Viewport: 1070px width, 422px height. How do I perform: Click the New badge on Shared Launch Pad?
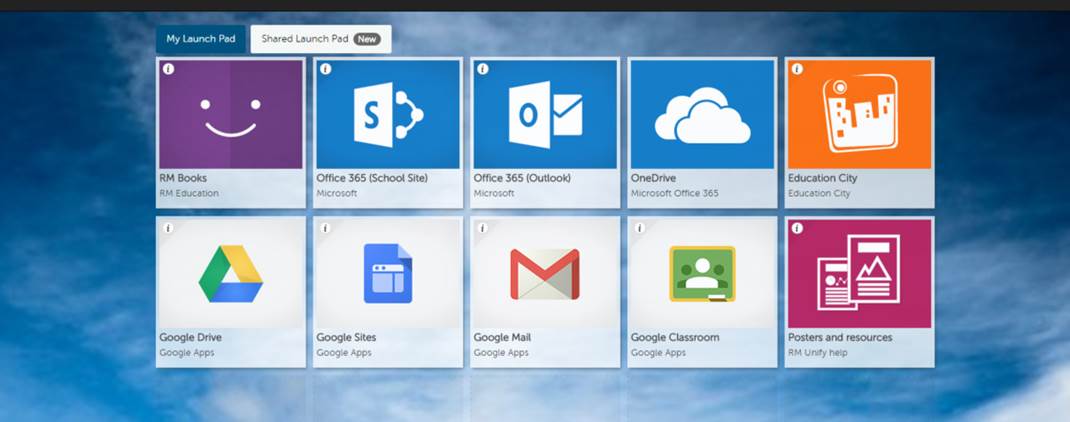tap(367, 39)
